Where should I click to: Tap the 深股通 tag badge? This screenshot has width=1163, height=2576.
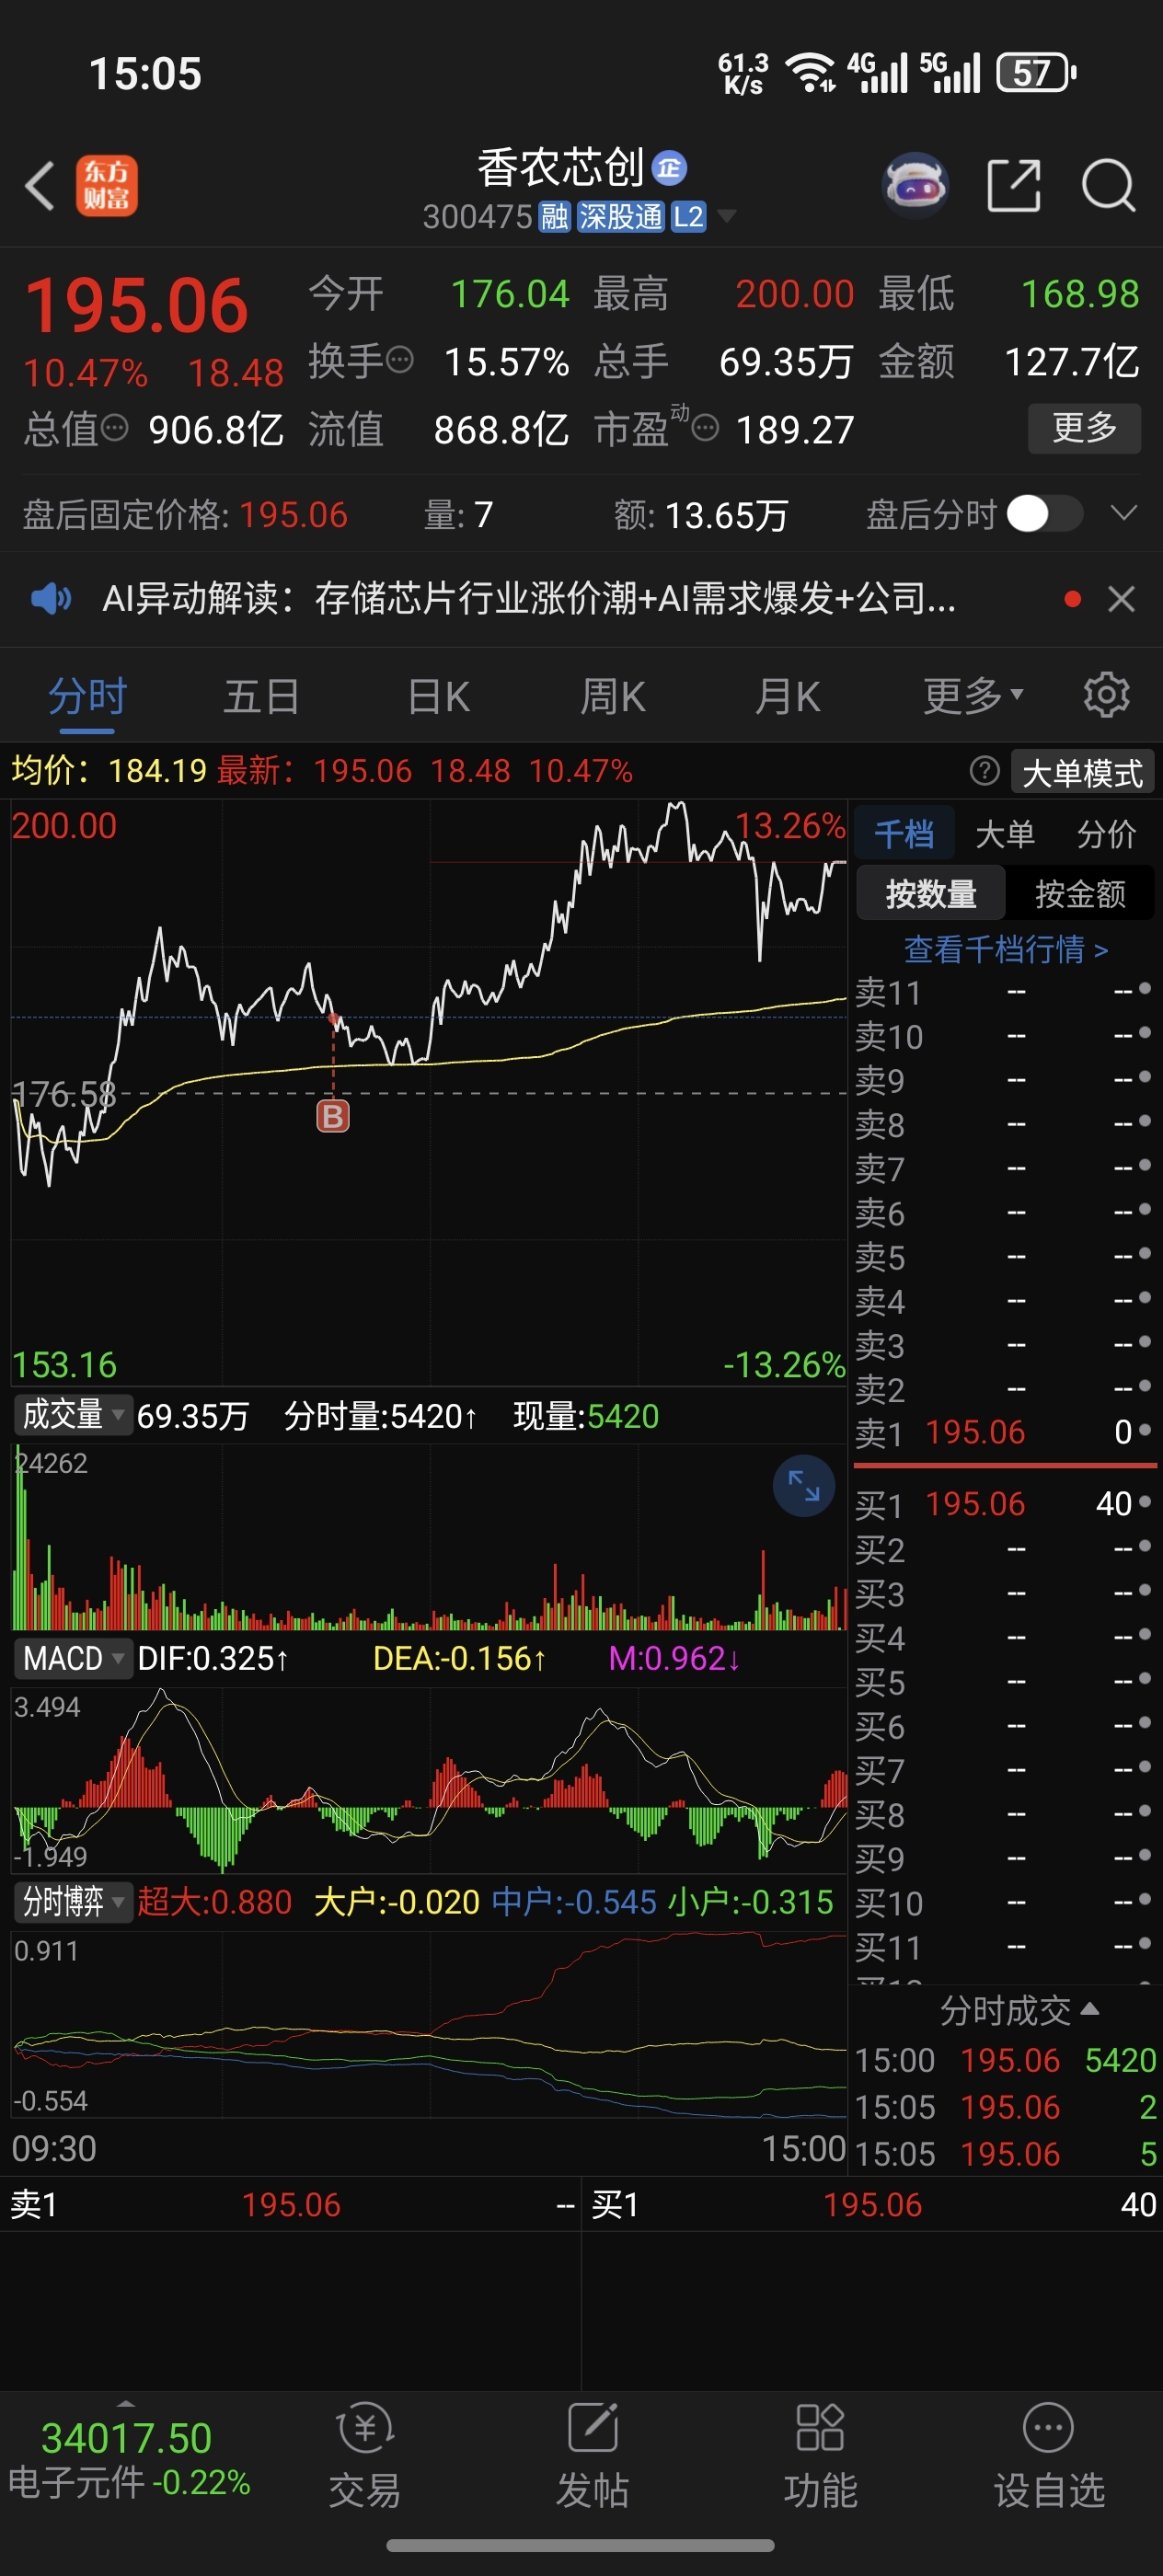(620, 217)
